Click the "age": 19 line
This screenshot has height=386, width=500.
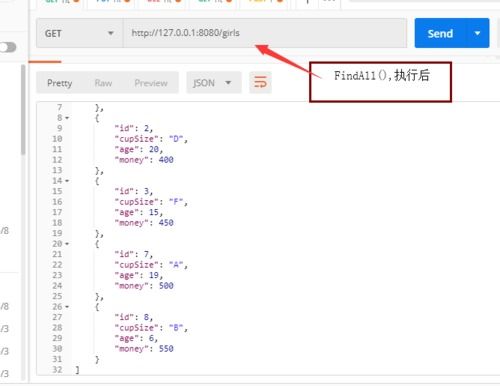[x=139, y=275]
